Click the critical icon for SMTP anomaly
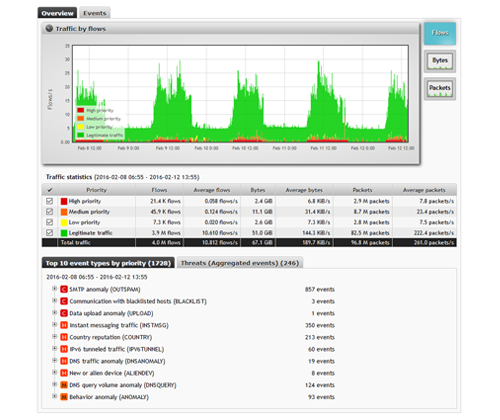 pos(64,289)
